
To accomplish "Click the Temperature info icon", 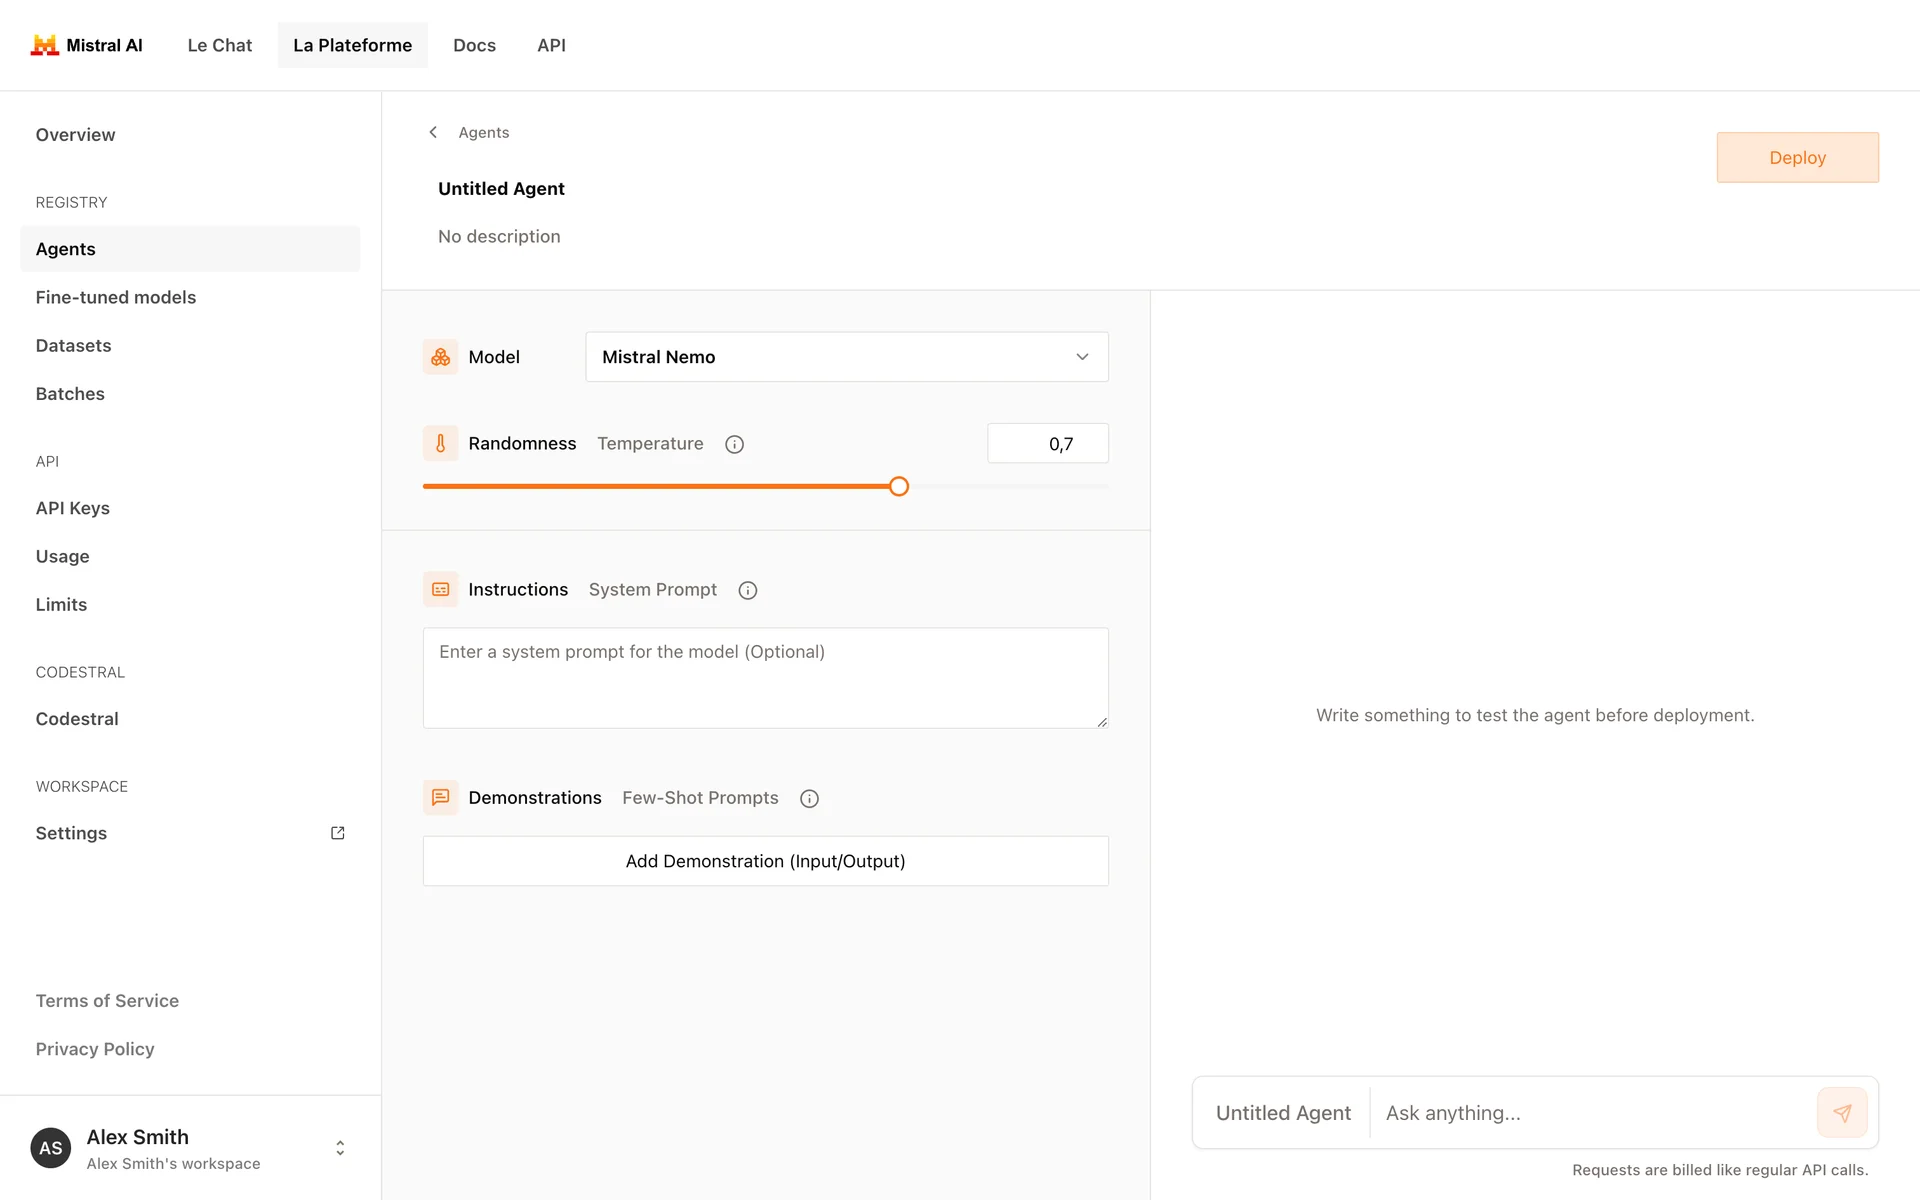I will (x=734, y=444).
